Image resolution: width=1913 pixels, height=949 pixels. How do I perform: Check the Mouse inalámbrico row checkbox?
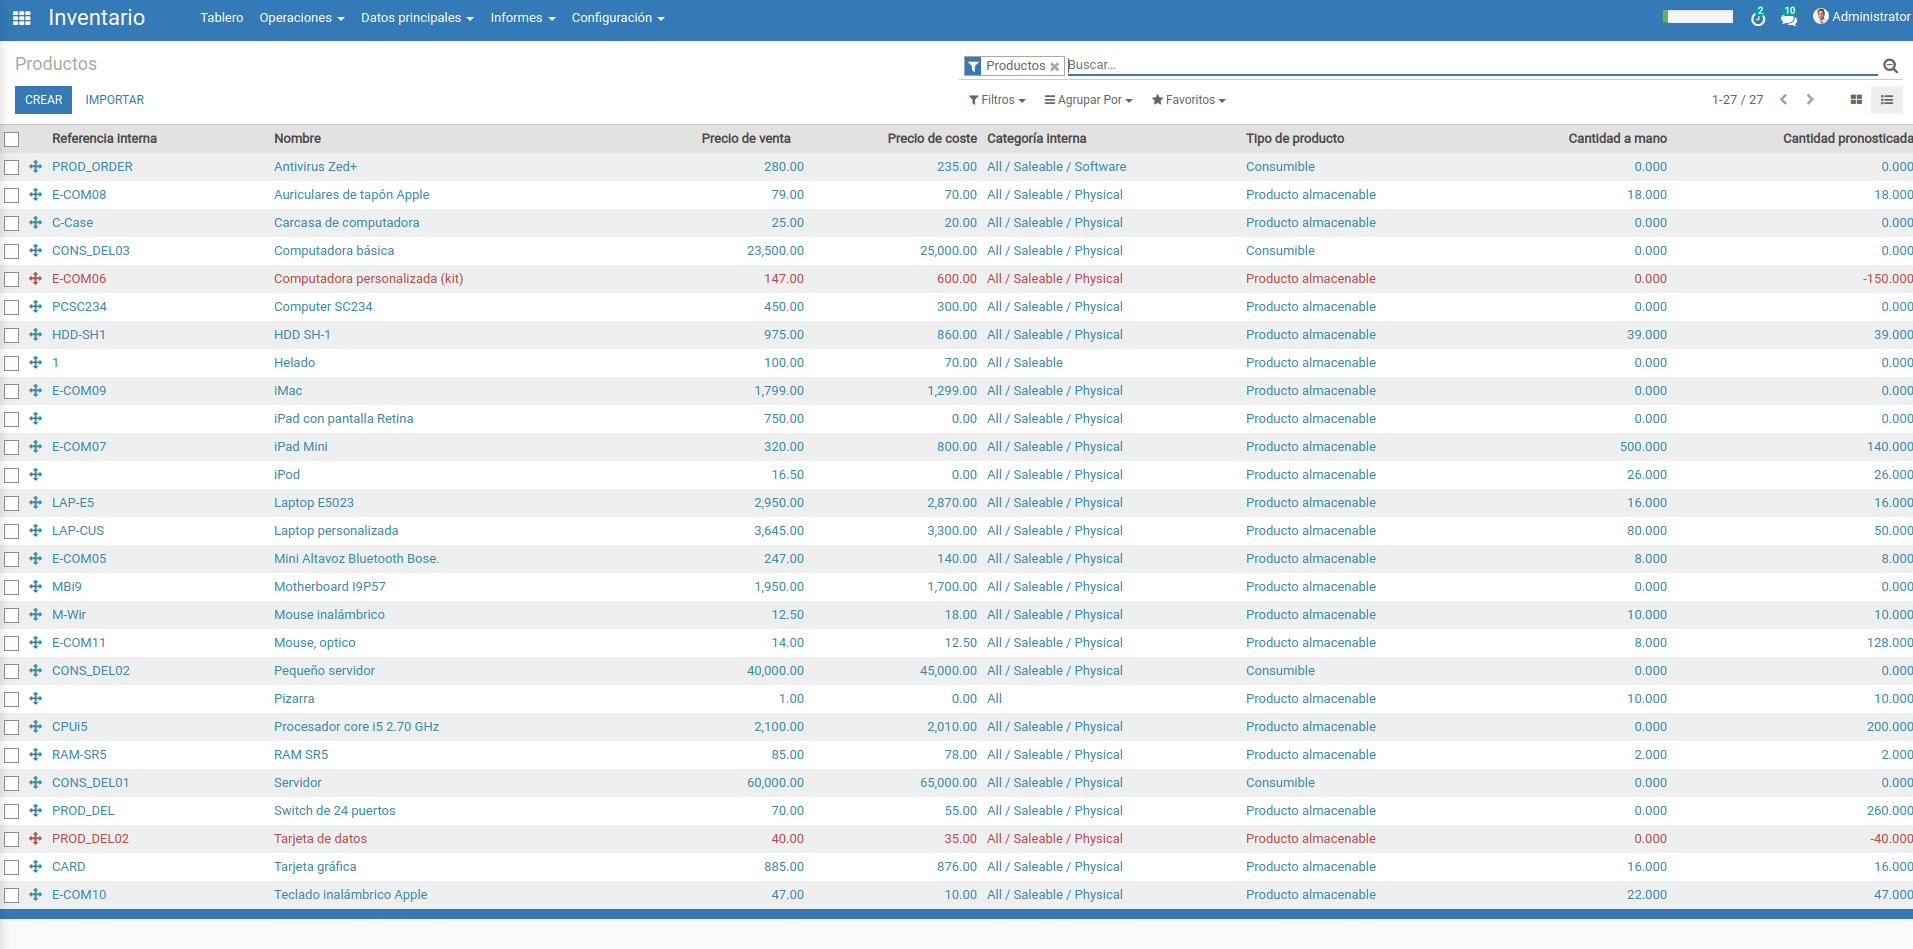(x=12, y=615)
